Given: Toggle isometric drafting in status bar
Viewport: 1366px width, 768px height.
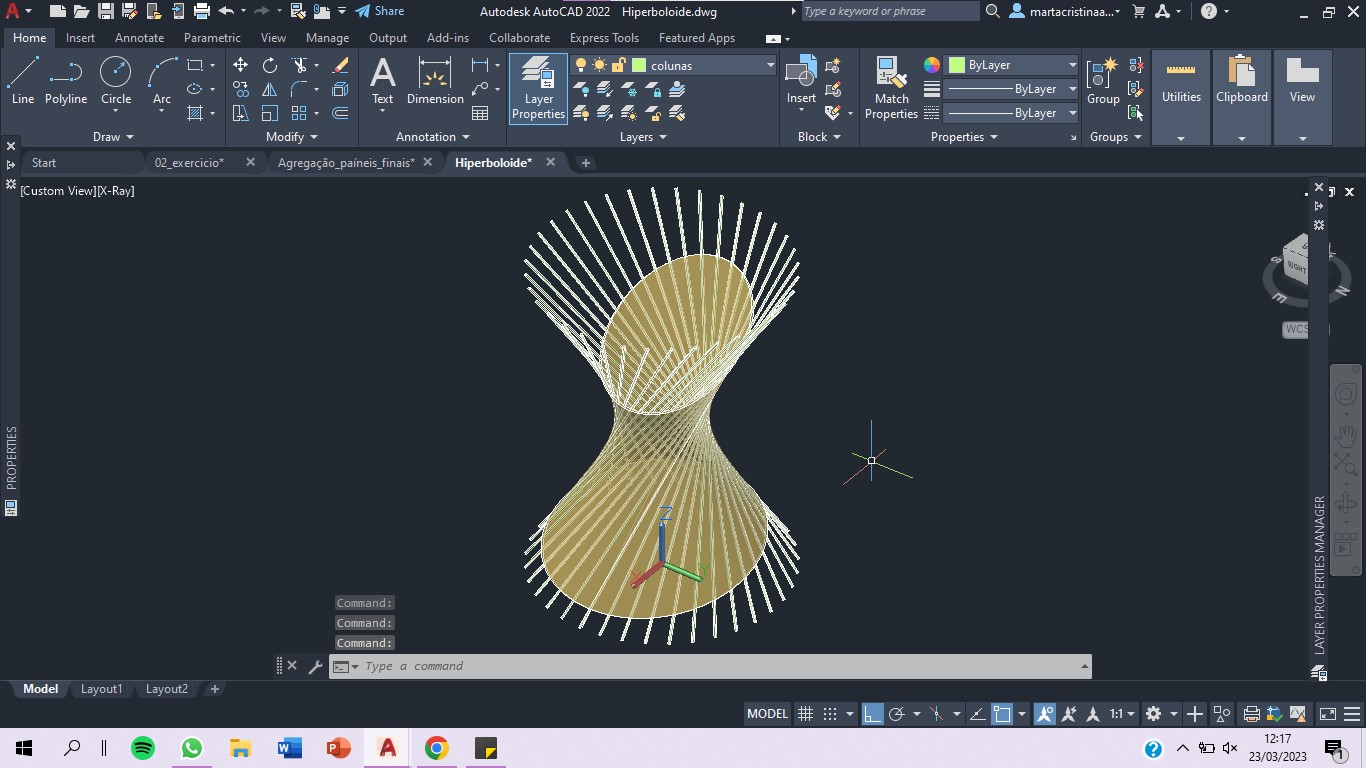Looking at the screenshot, I should 937,714.
